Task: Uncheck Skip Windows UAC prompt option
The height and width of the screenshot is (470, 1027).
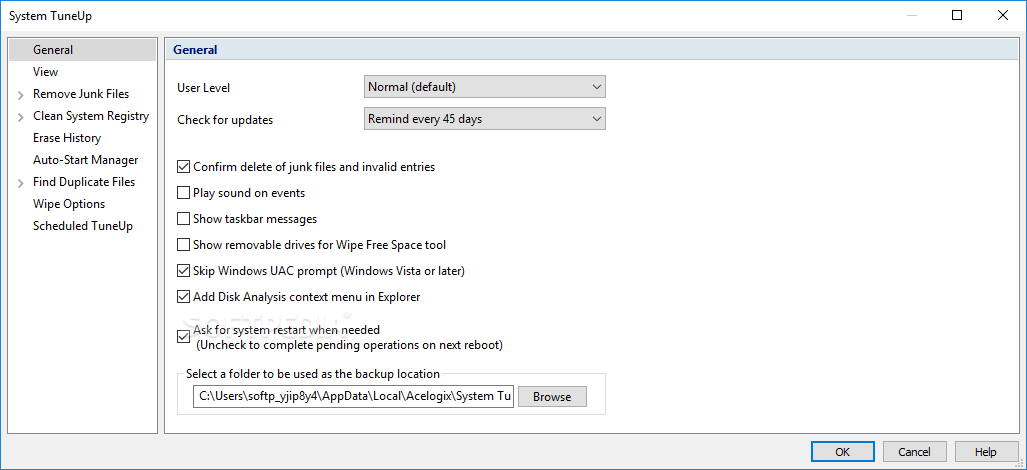Action: point(183,270)
